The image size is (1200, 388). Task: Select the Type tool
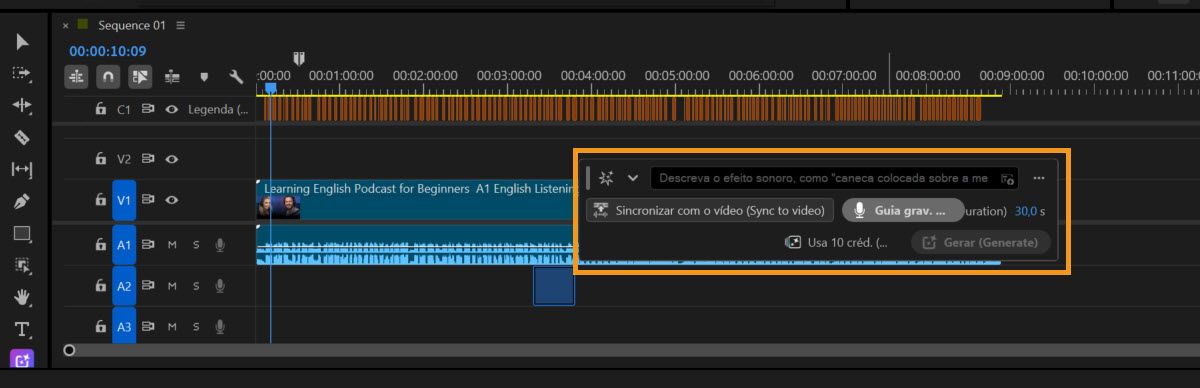22,329
